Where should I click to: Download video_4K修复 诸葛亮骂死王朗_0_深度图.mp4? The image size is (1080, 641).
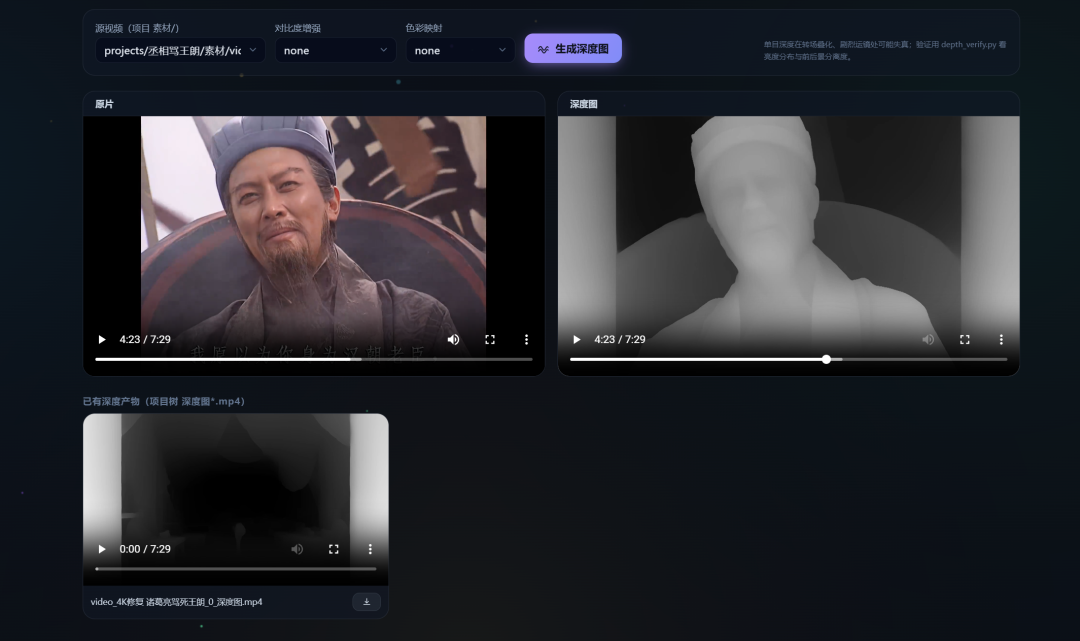(x=366, y=602)
